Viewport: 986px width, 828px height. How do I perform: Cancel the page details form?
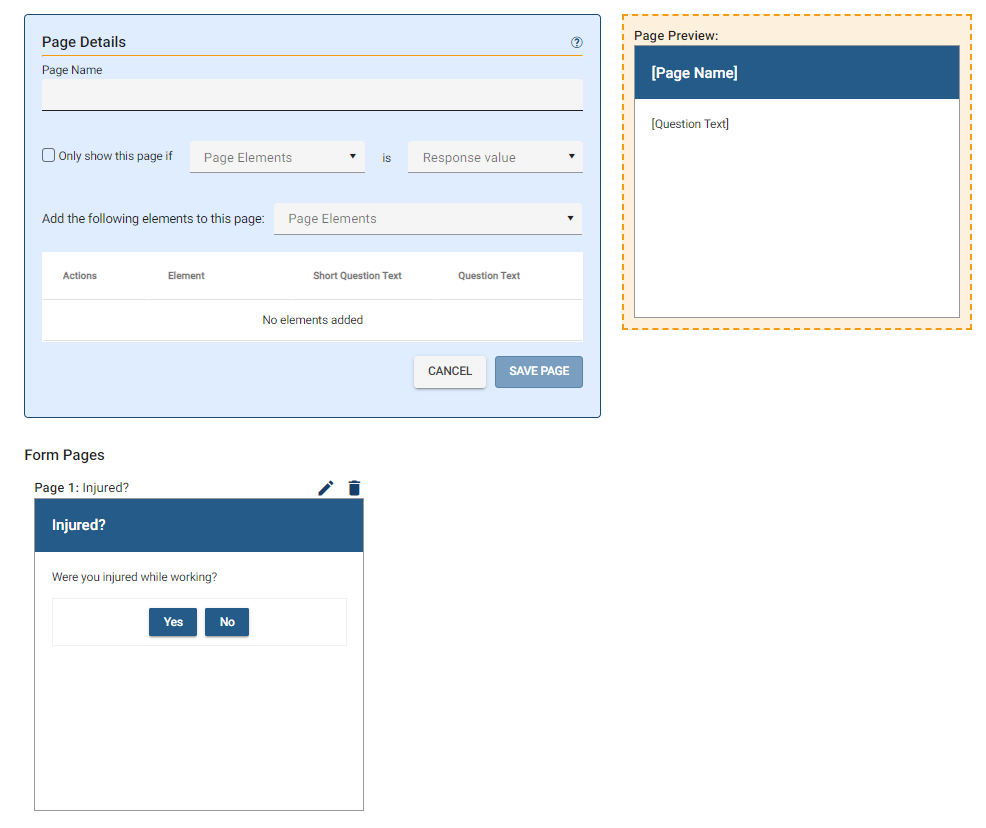pos(450,372)
